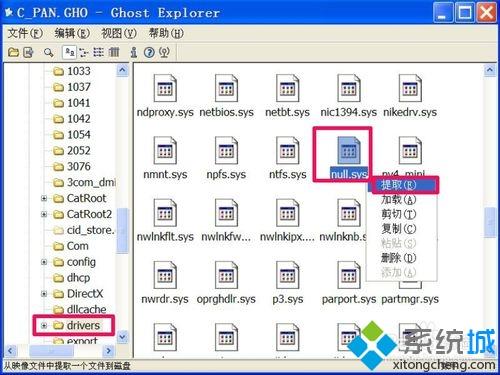The height and width of the screenshot is (375, 500).
Task: Select the oprghdlr.sys file icon
Action: pyautogui.click(x=226, y=275)
